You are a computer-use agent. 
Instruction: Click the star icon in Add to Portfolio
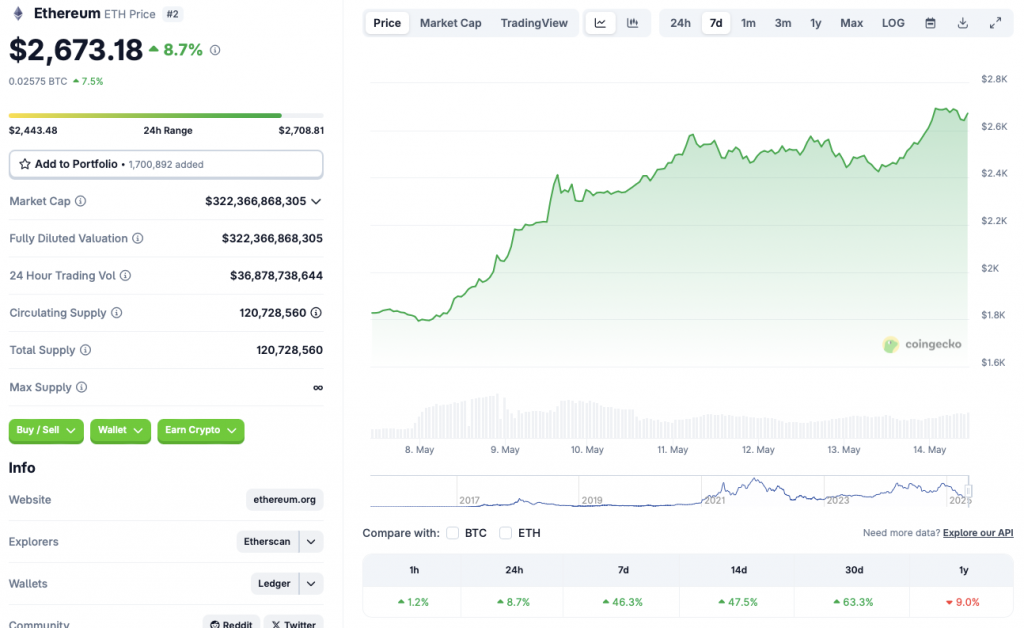[x=25, y=164]
